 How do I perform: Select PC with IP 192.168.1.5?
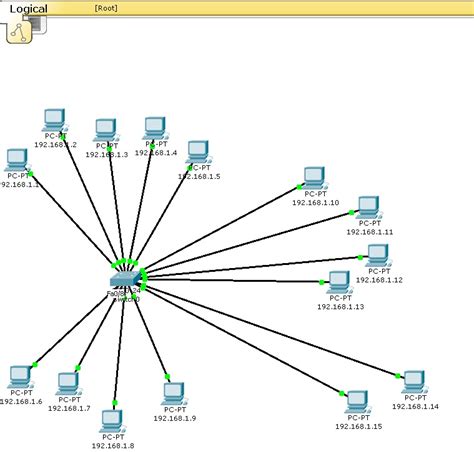pyautogui.click(x=199, y=152)
